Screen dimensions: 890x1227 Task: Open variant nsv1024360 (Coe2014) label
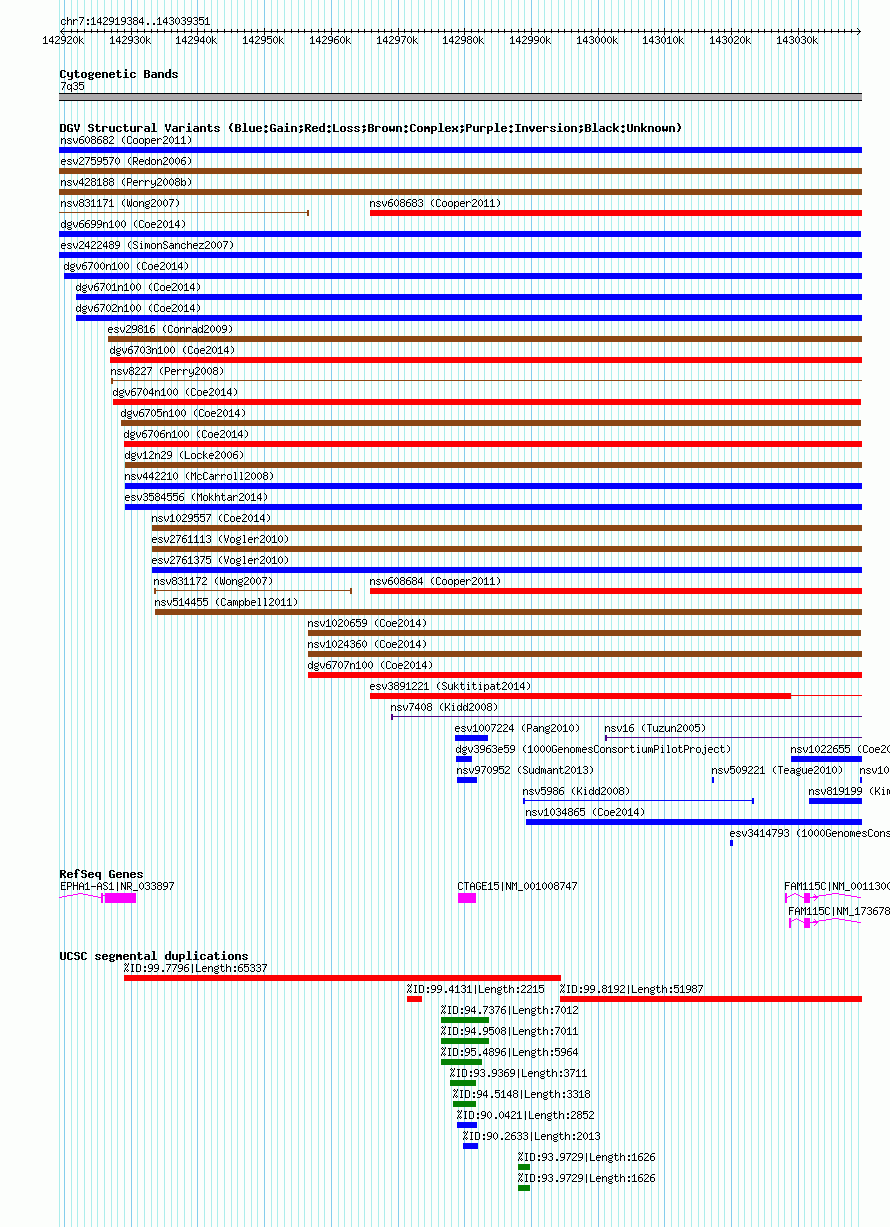pos(367,644)
